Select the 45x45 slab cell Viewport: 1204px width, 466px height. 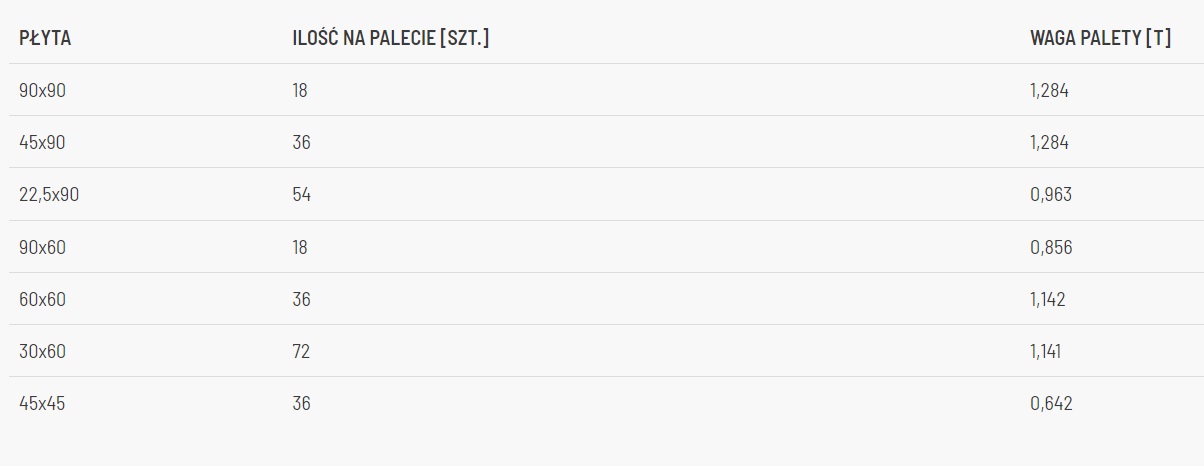point(42,404)
